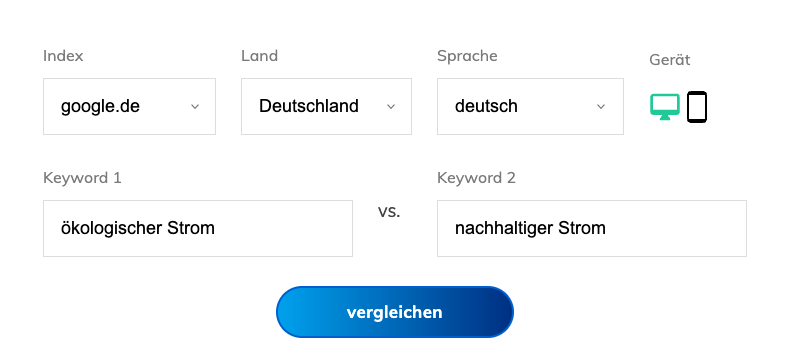Click the 'vs.' text between keywords

[389, 212]
